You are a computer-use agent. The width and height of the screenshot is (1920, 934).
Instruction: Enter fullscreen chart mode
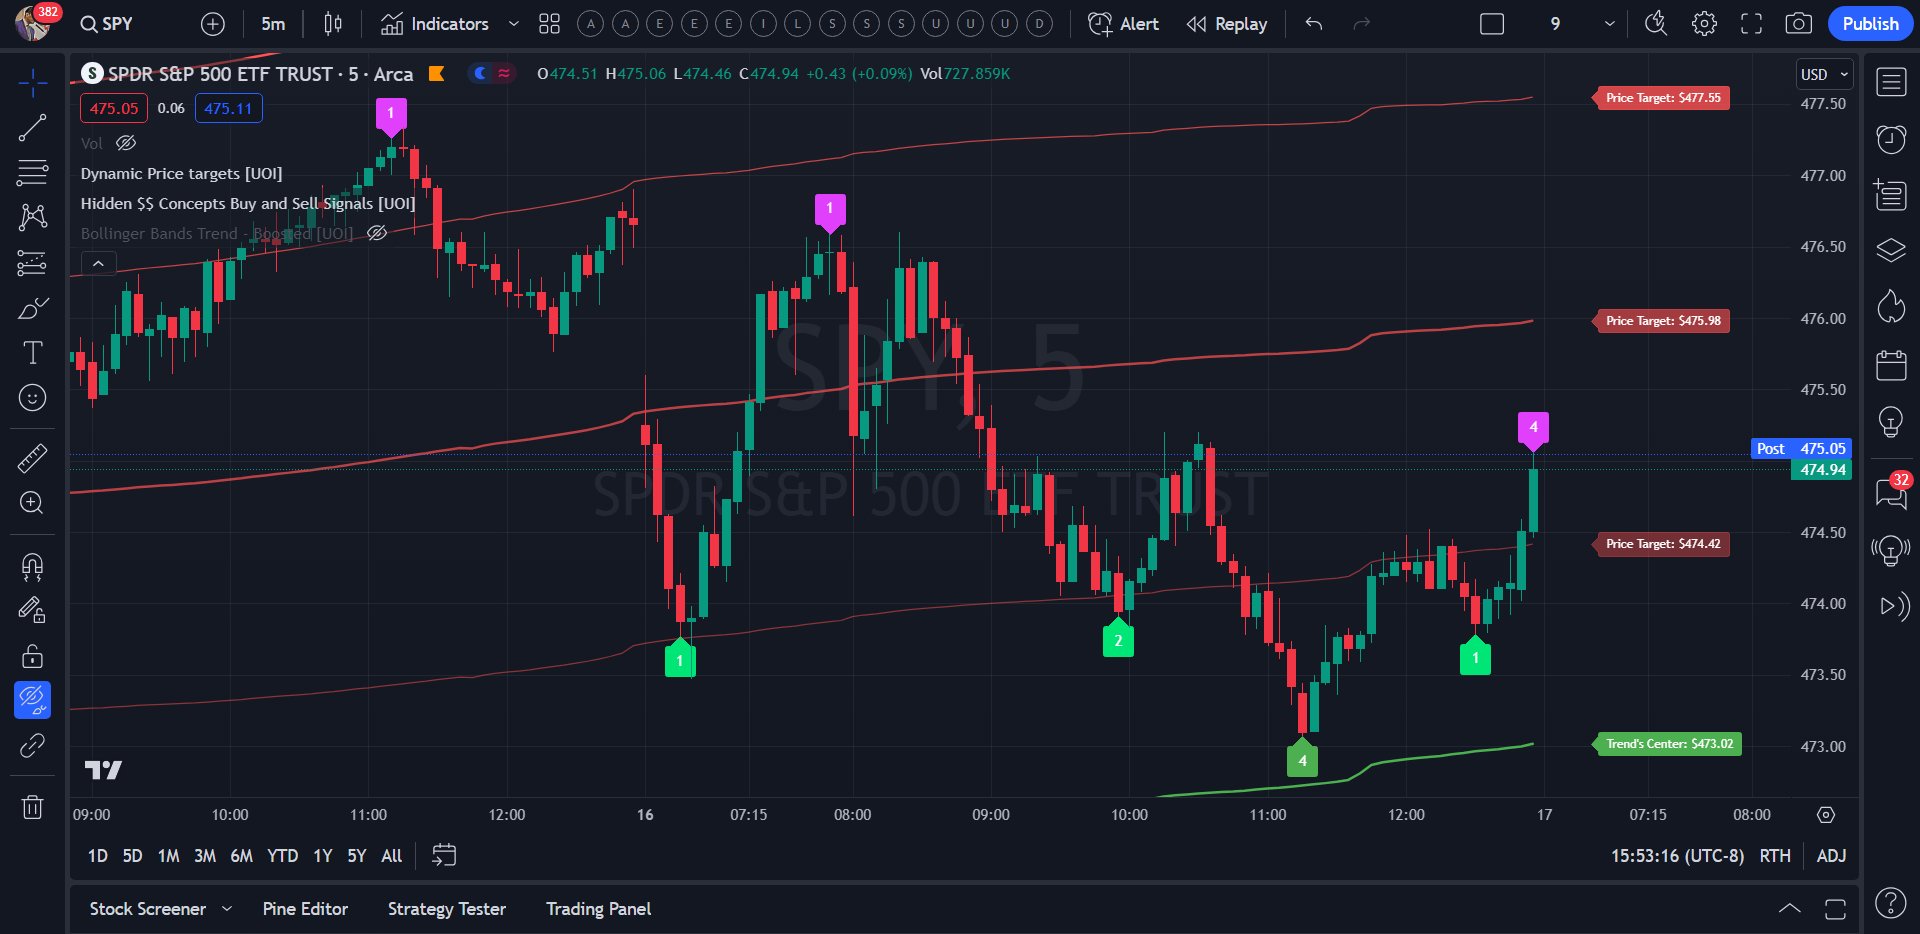[x=1752, y=24]
